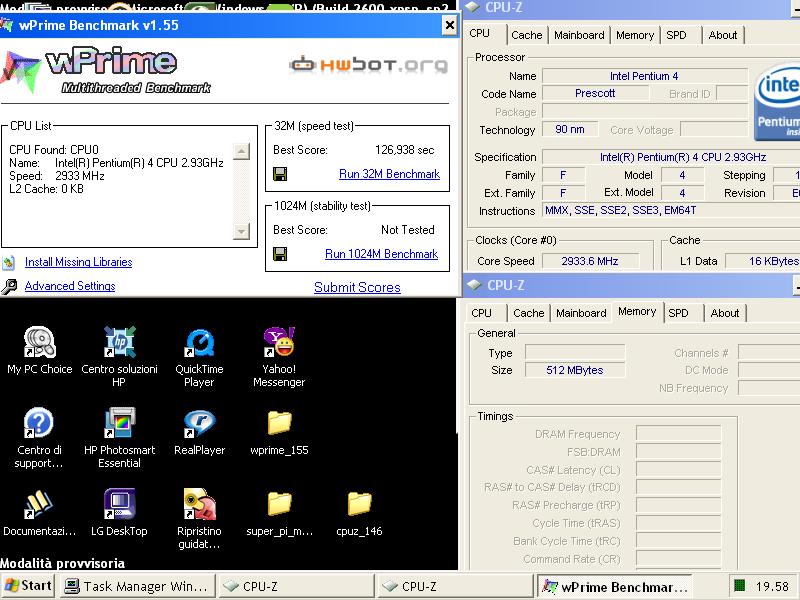800x600 pixels.
Task: Click the wPrime title bar icon
Action: coord(7,26)
